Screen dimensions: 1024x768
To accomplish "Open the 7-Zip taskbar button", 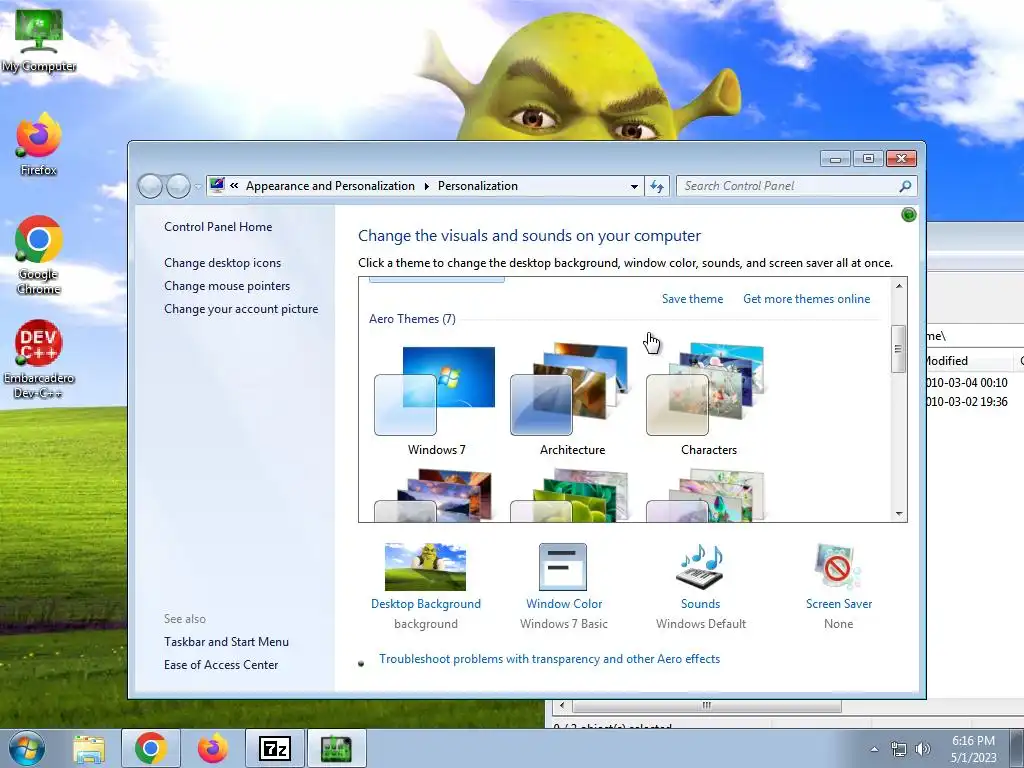I will tap(274, 748).
